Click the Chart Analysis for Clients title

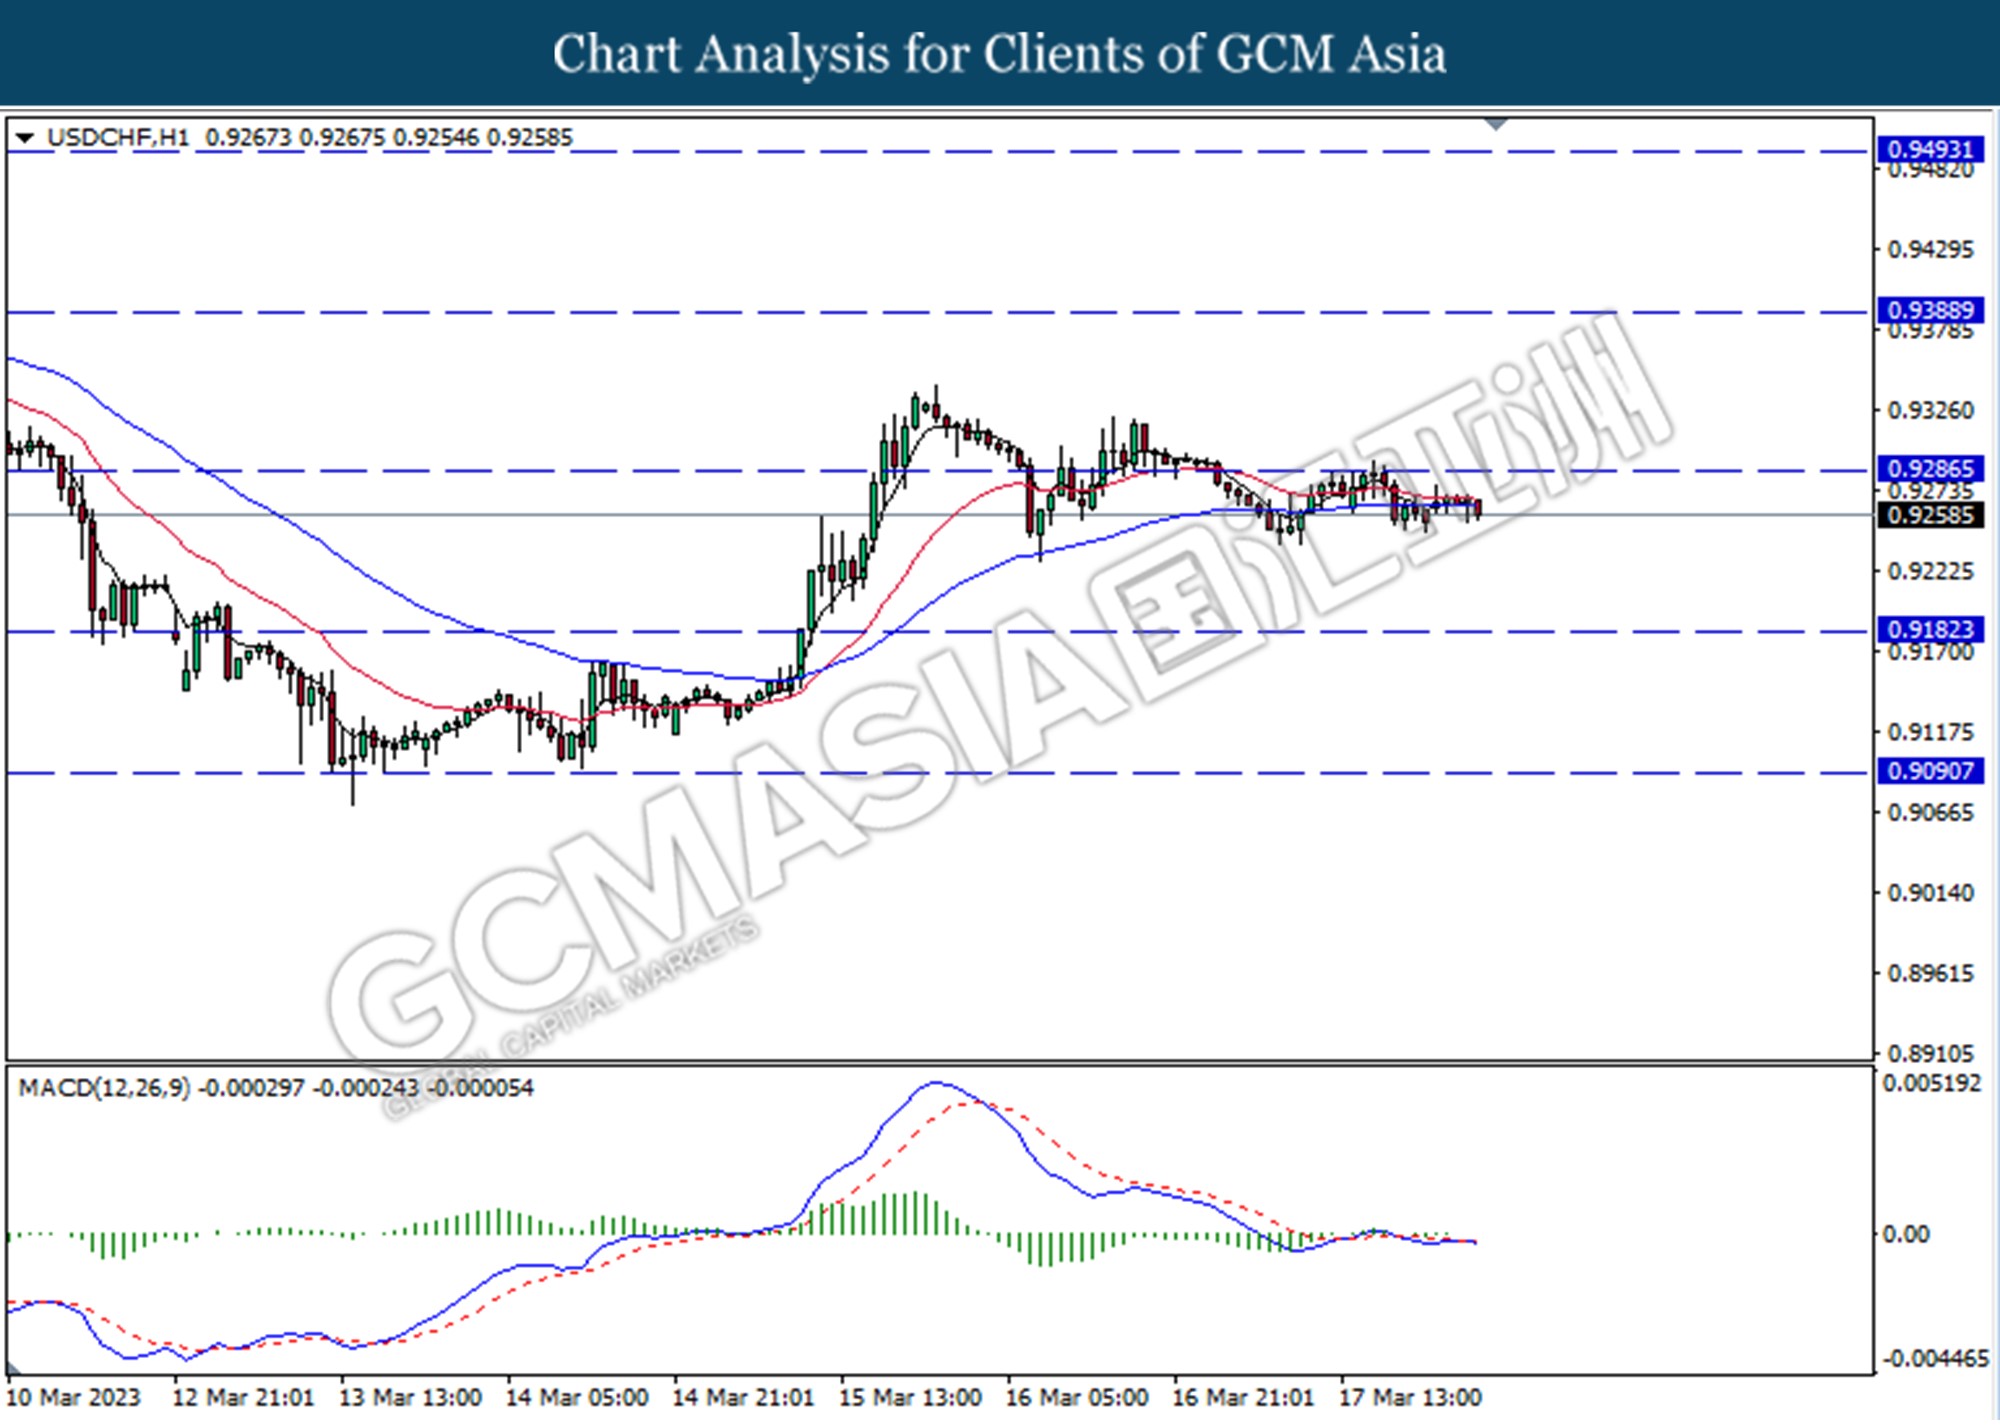(x=1000, y=54)
